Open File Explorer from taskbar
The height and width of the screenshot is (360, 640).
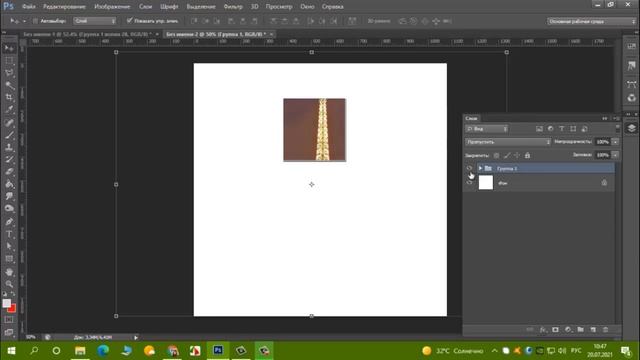point(80,351)
